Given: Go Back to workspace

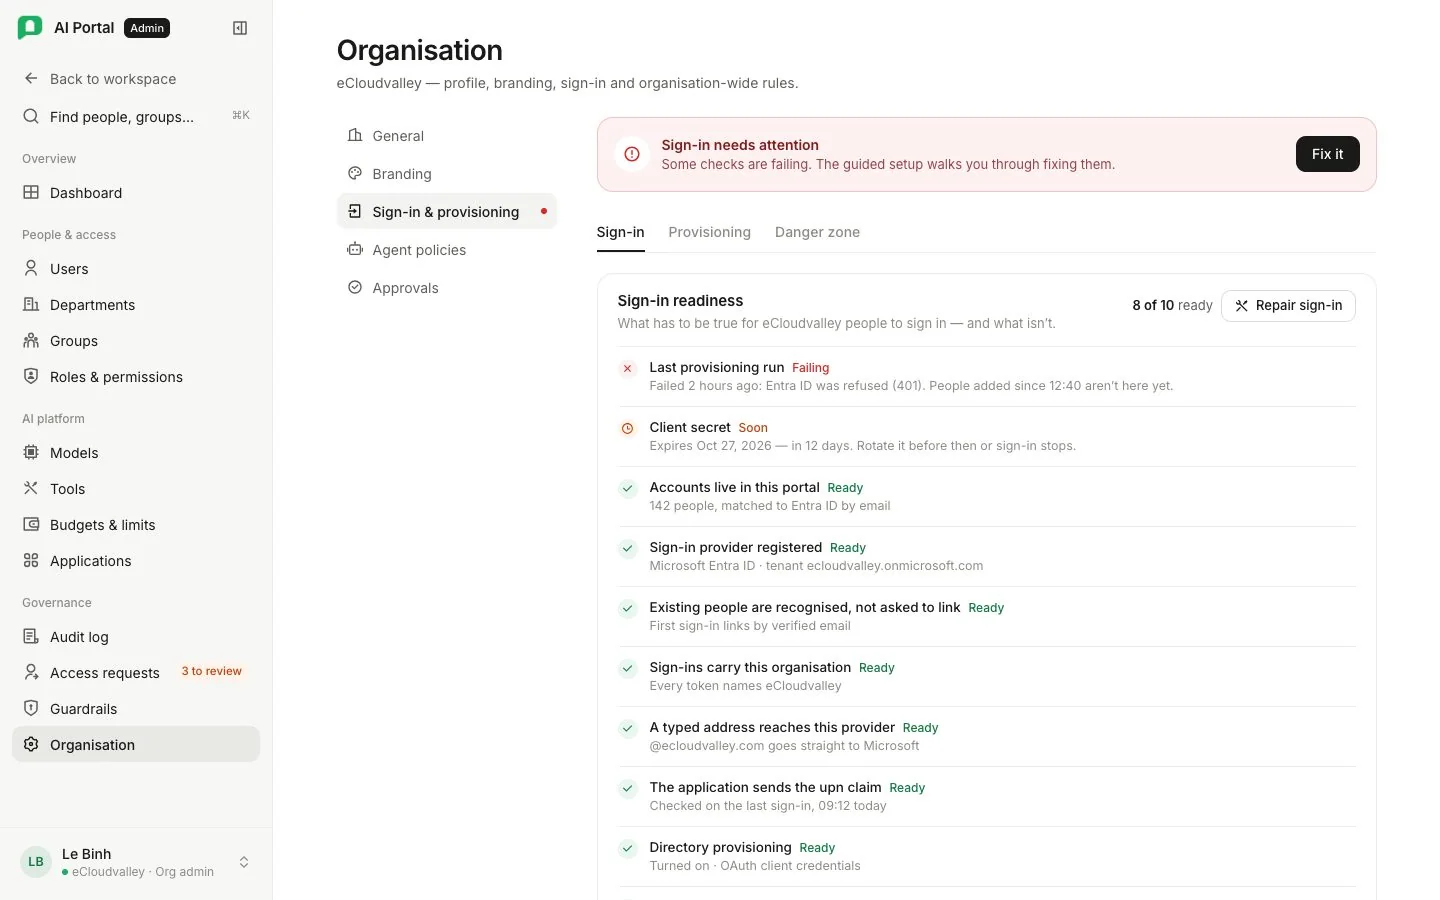Looking at the screenshot, I should point(136,78).
